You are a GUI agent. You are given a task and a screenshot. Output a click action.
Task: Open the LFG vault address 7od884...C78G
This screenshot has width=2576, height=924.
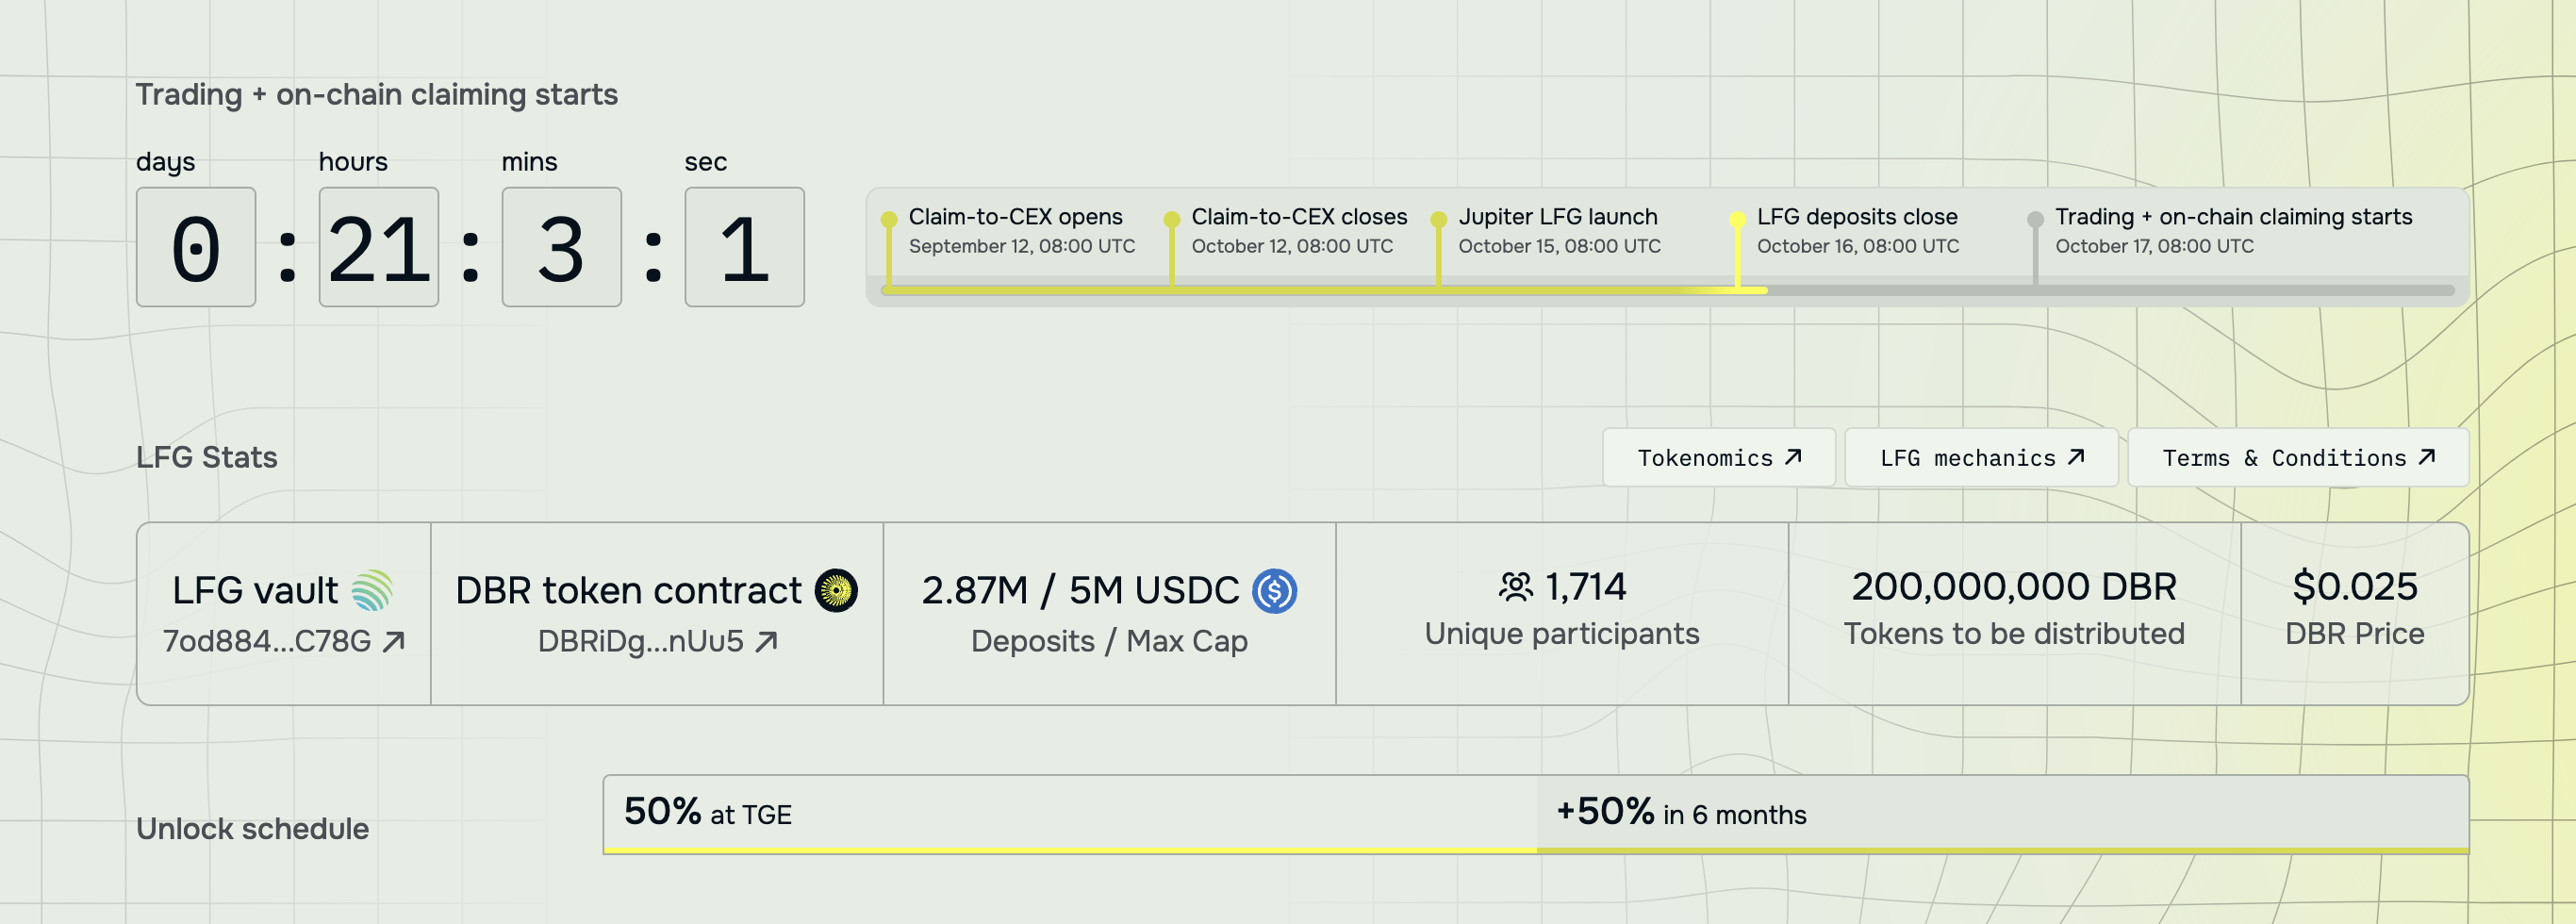[x=267, y=641]
